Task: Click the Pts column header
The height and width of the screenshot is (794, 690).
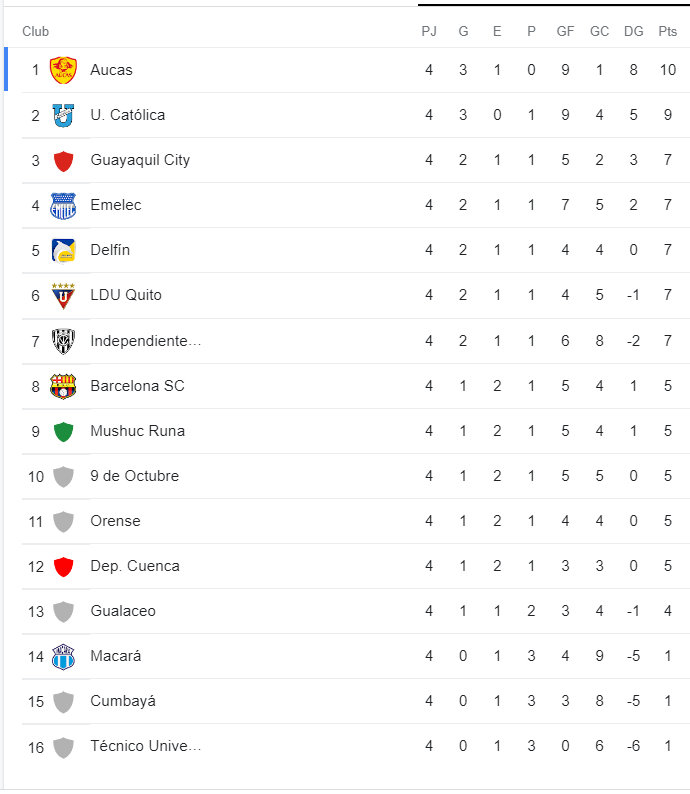Action: 668,32
